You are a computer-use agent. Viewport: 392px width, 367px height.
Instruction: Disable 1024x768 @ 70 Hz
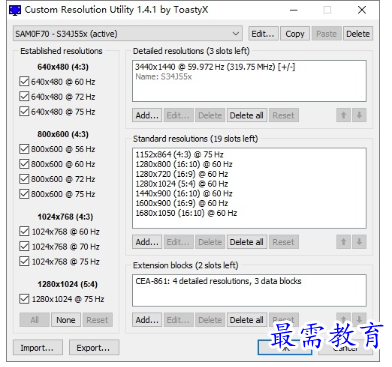pyautogui.click(x=24, y=246)
